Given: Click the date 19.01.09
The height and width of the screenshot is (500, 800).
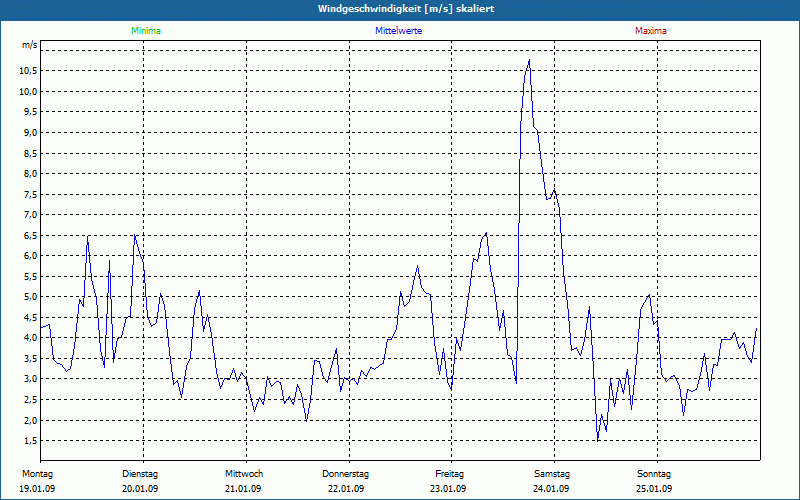Looking at the screenshot, I should click(37, 489).
